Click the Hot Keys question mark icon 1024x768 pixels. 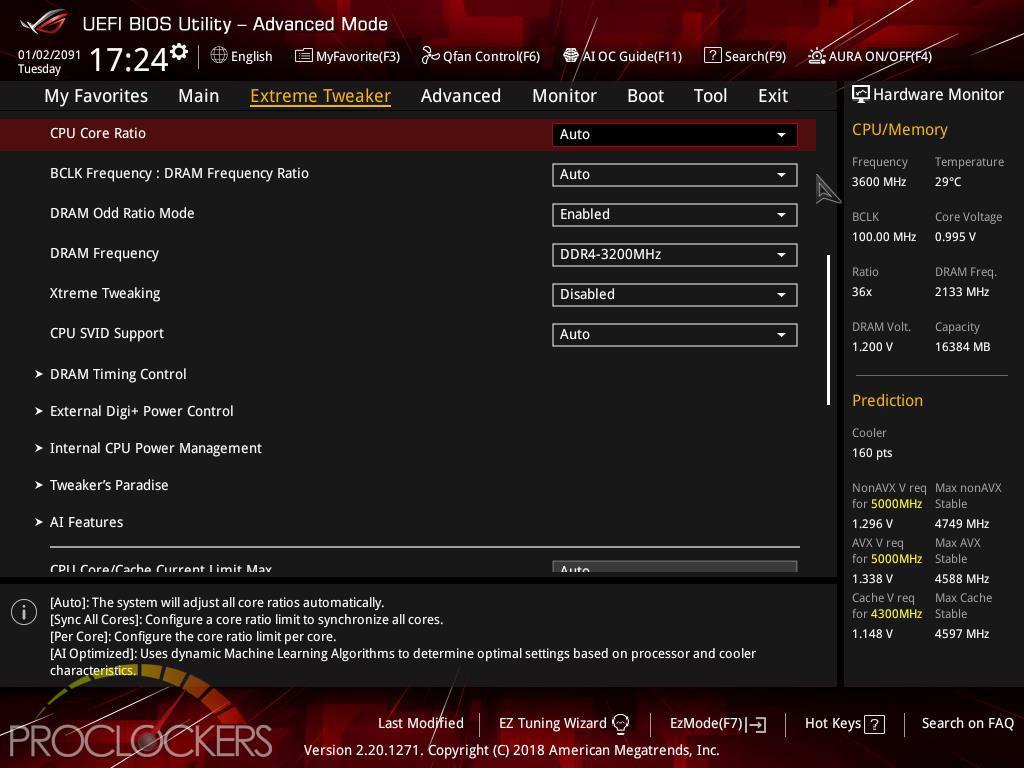point(874,724)
